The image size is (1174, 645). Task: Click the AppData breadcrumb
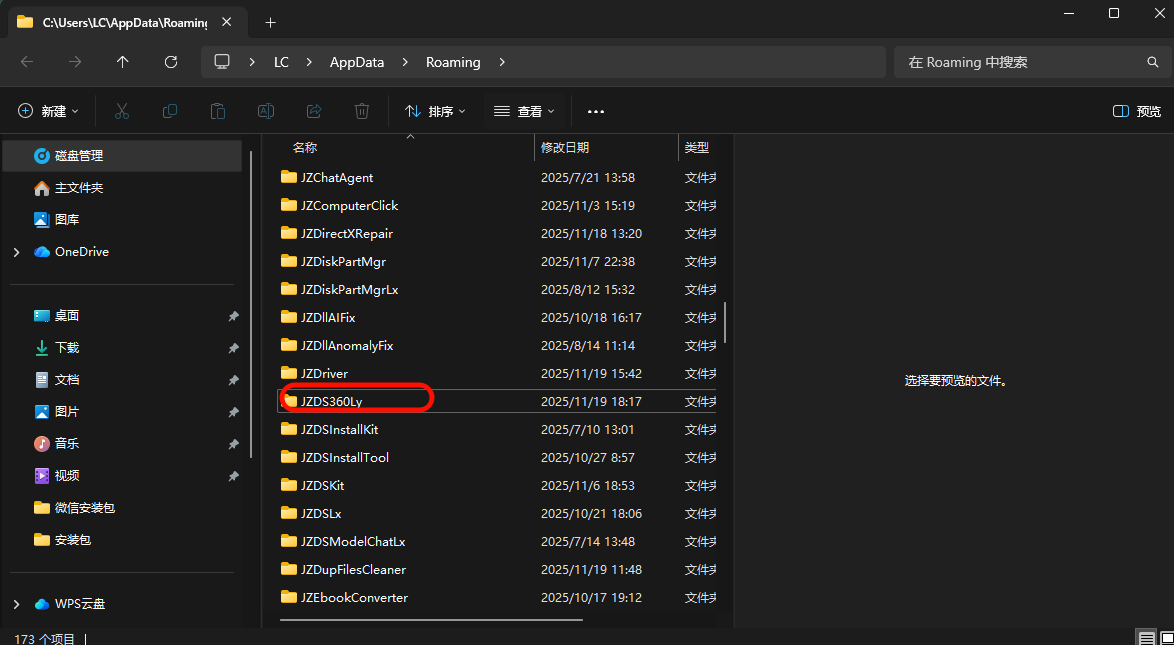[x=356, y=61]
